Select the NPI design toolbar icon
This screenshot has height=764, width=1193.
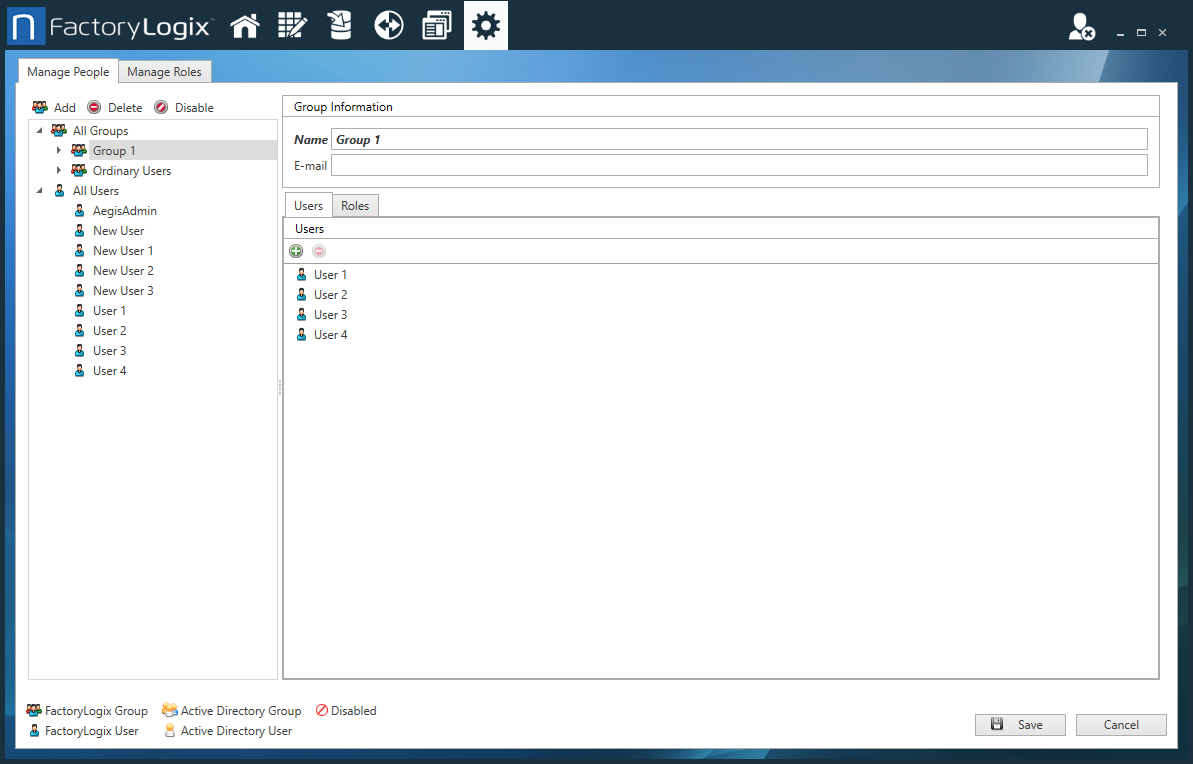pyautogui.click(x=292, y=25)
